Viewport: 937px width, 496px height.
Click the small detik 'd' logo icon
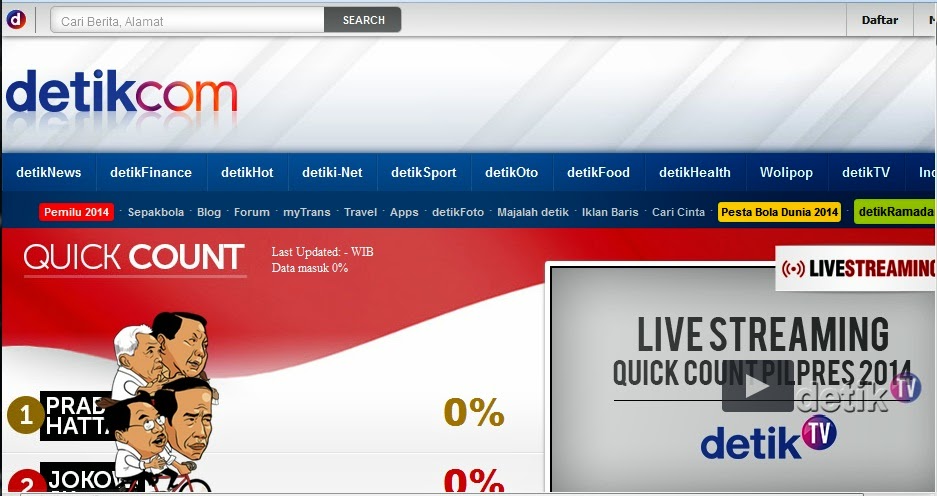16,20
